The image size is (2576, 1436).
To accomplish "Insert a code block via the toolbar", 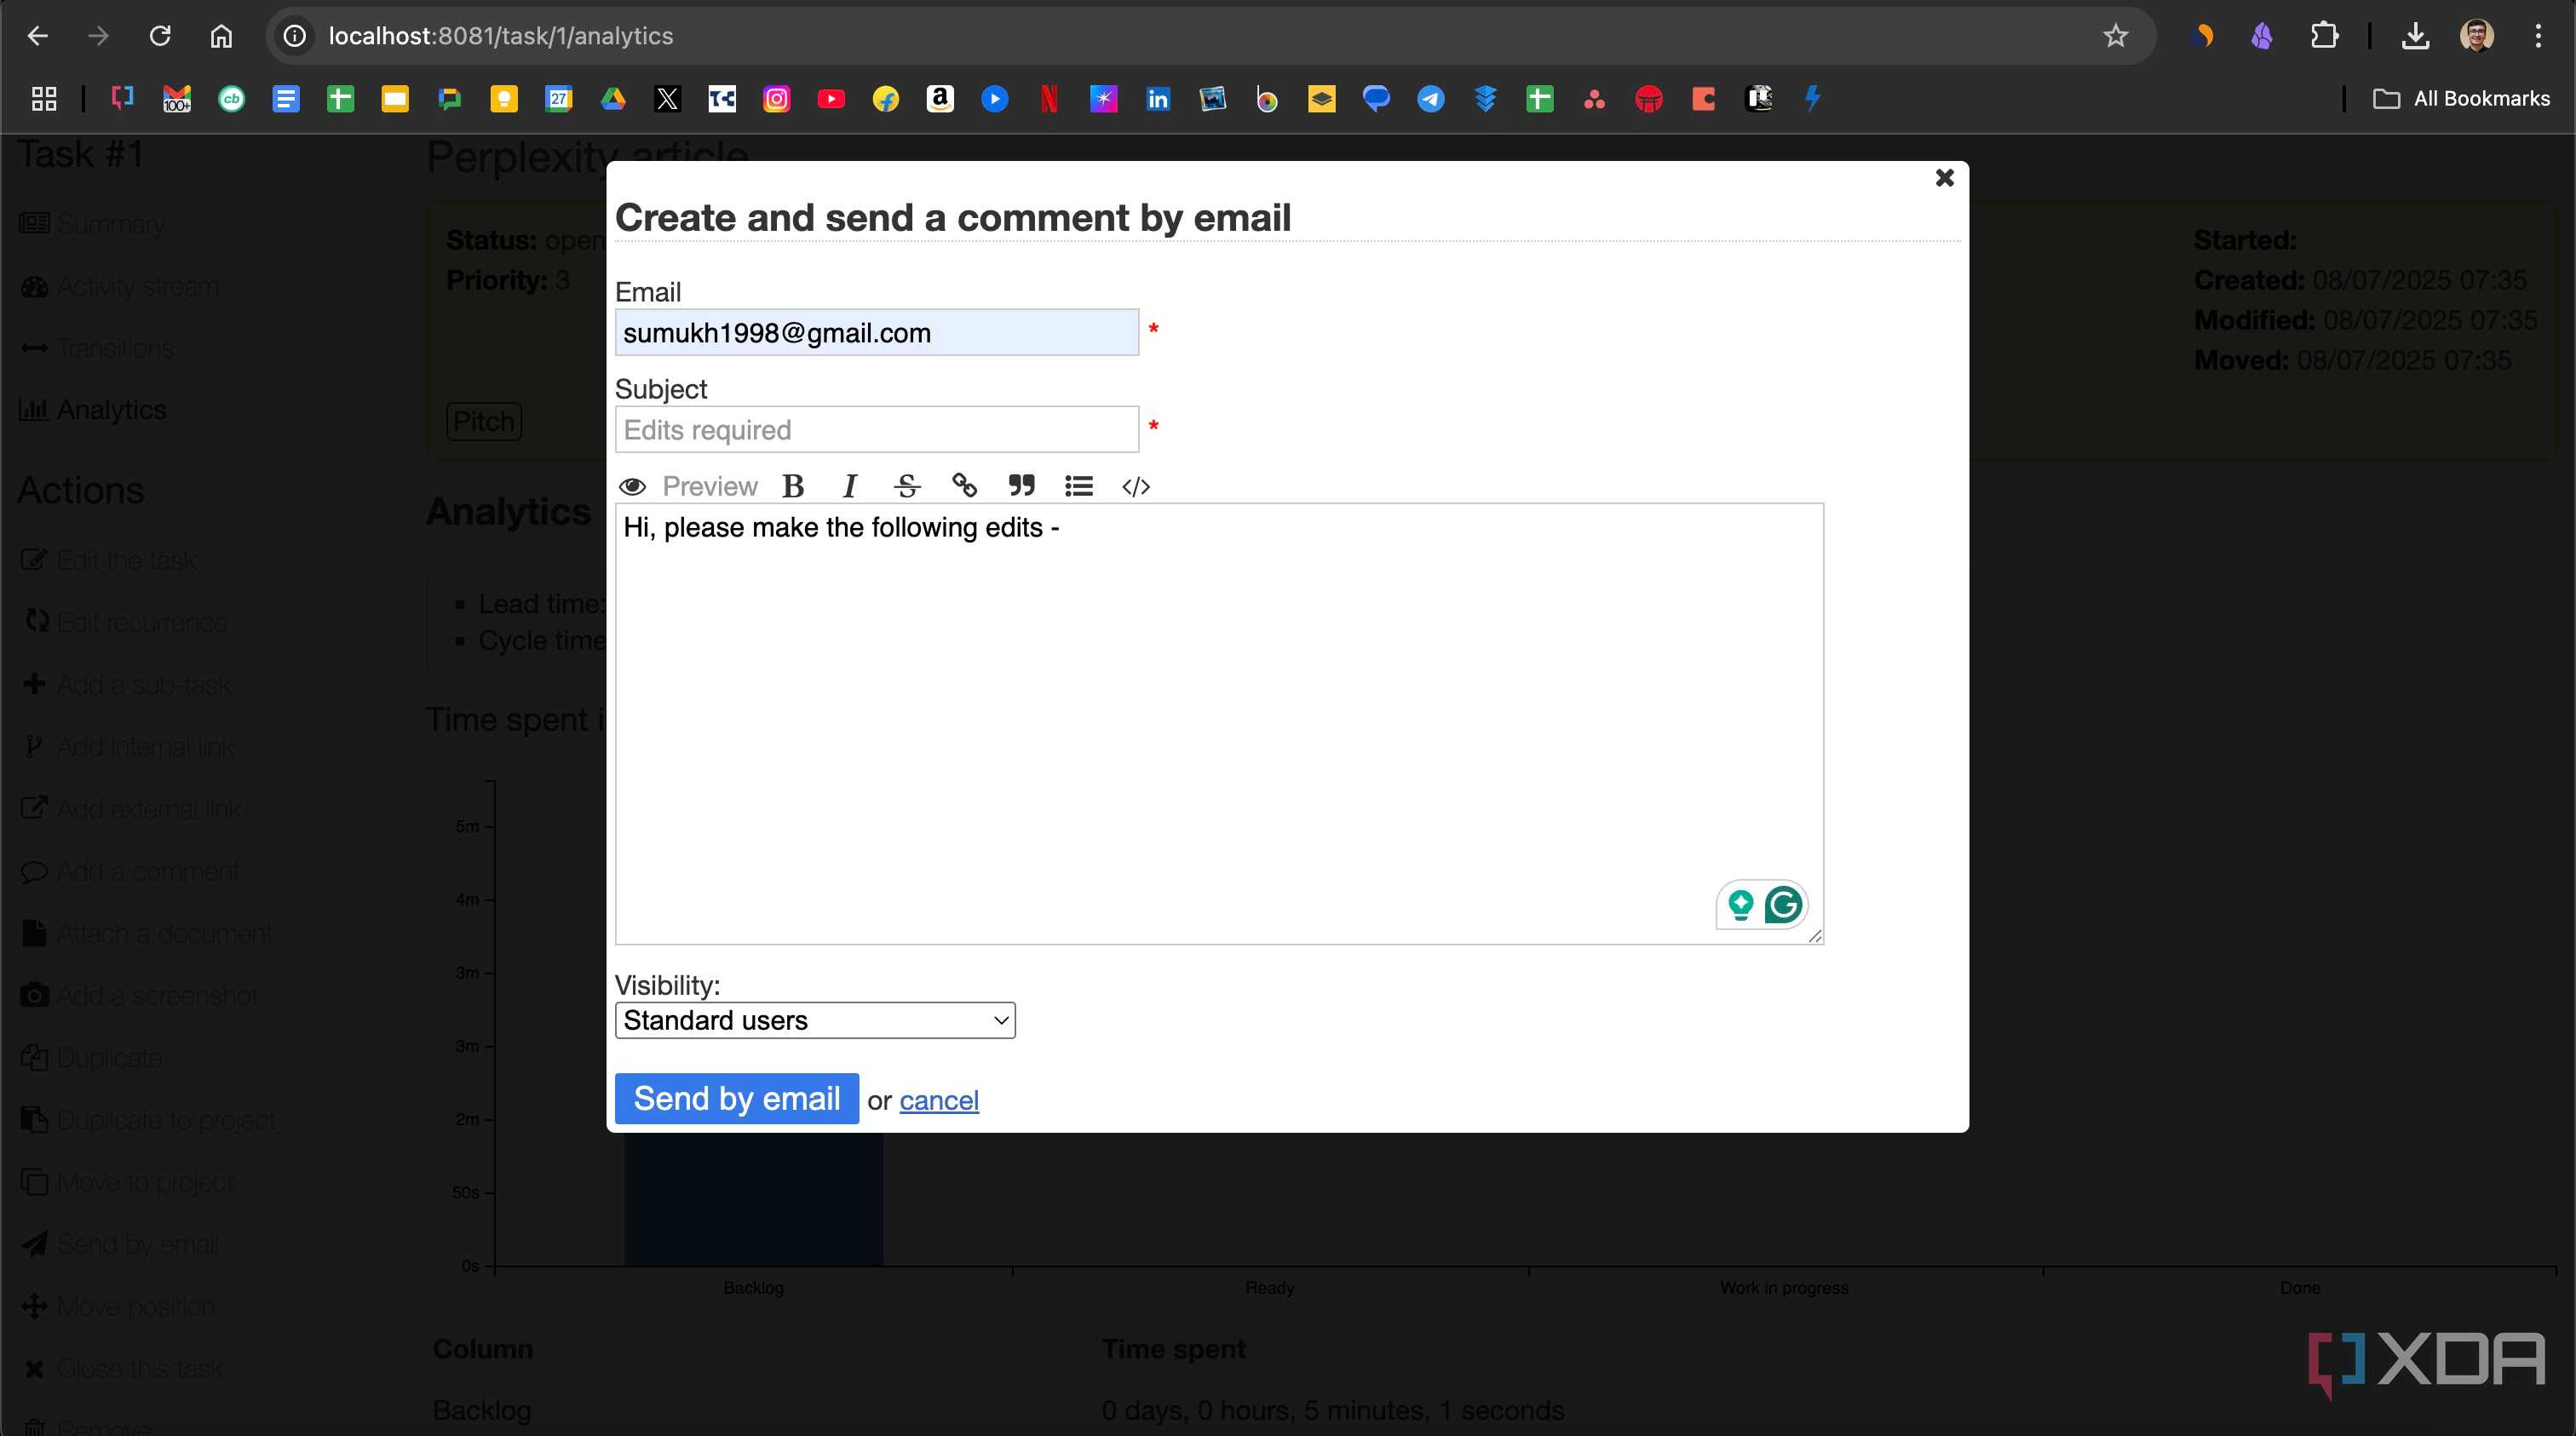I will tap(1136, 486).
